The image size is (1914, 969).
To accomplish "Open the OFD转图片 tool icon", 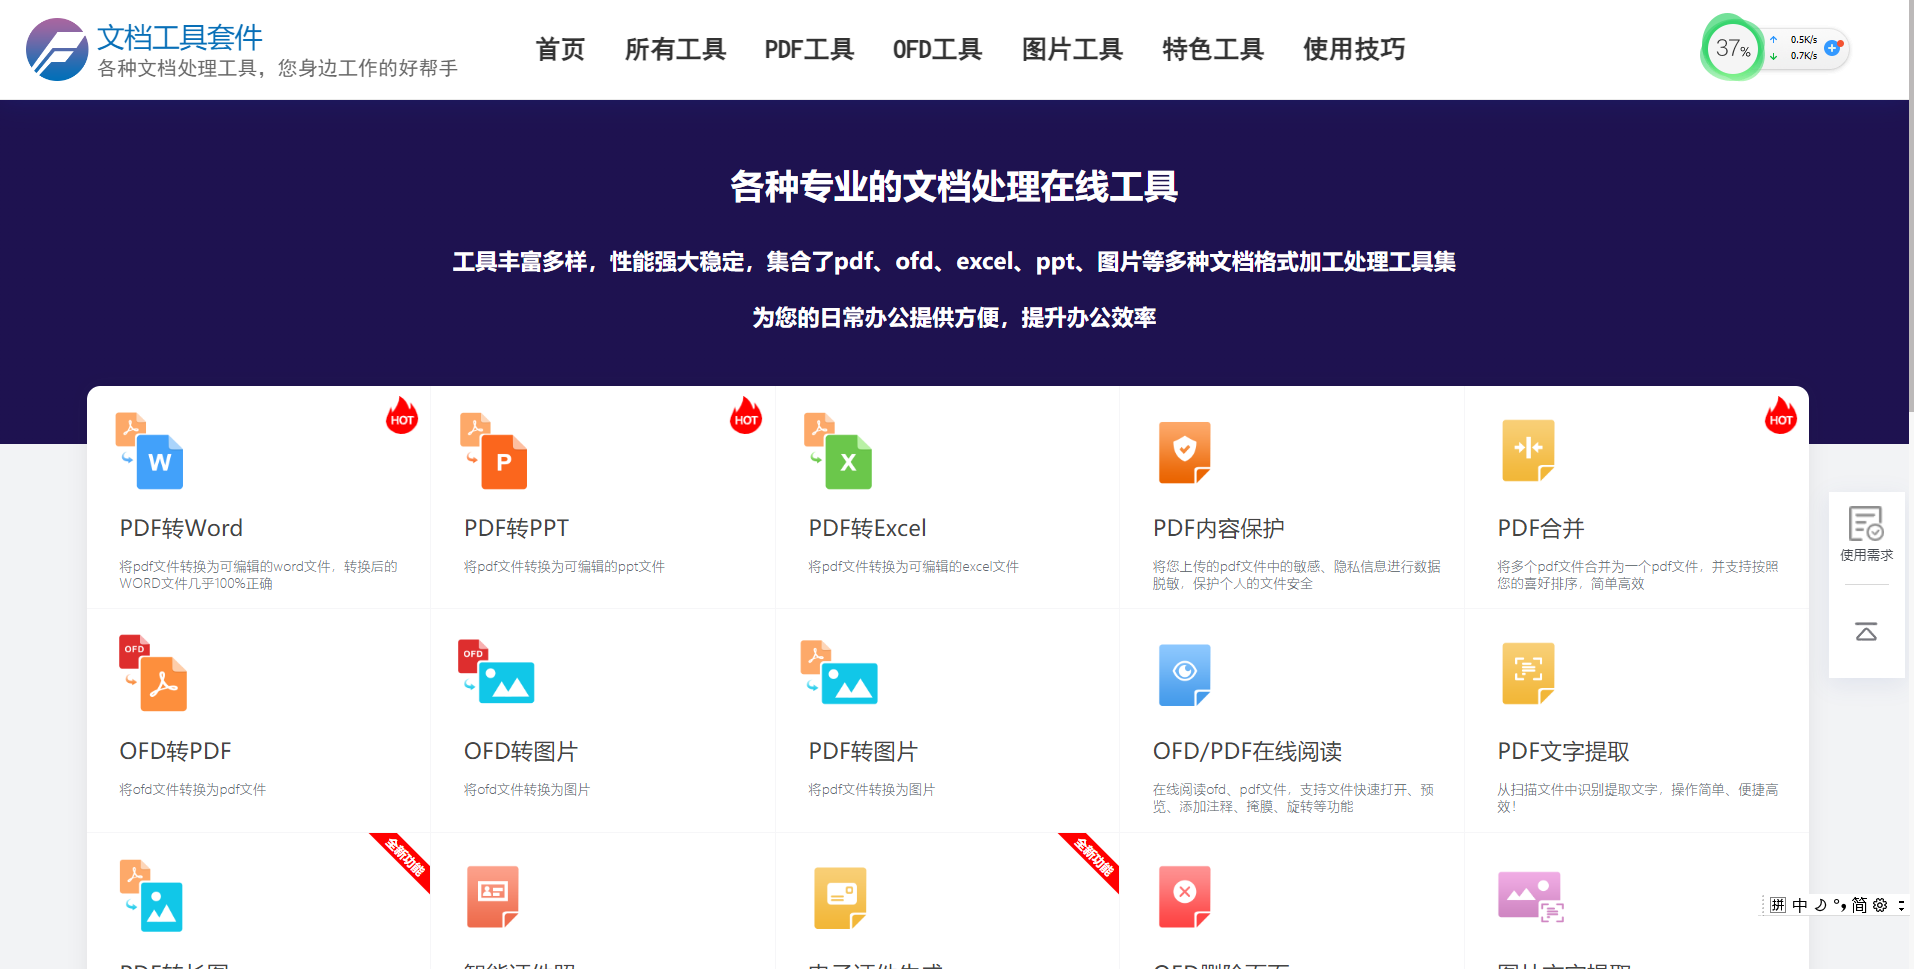I will (x=496, y=671).
